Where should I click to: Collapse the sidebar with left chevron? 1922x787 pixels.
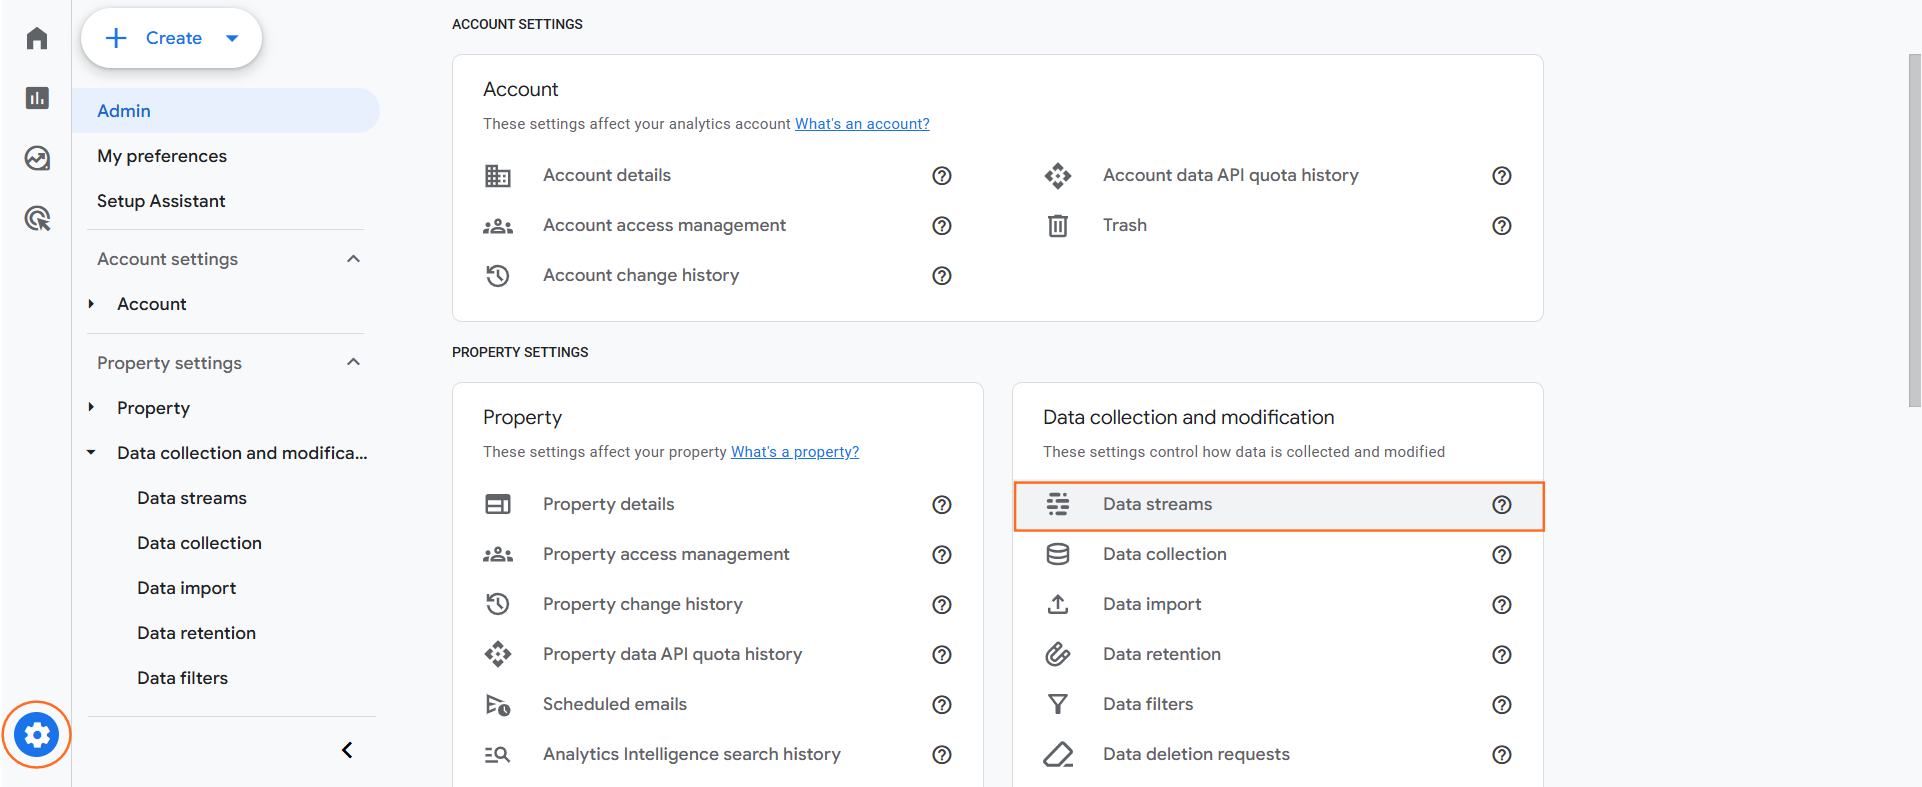coord(347,750)
